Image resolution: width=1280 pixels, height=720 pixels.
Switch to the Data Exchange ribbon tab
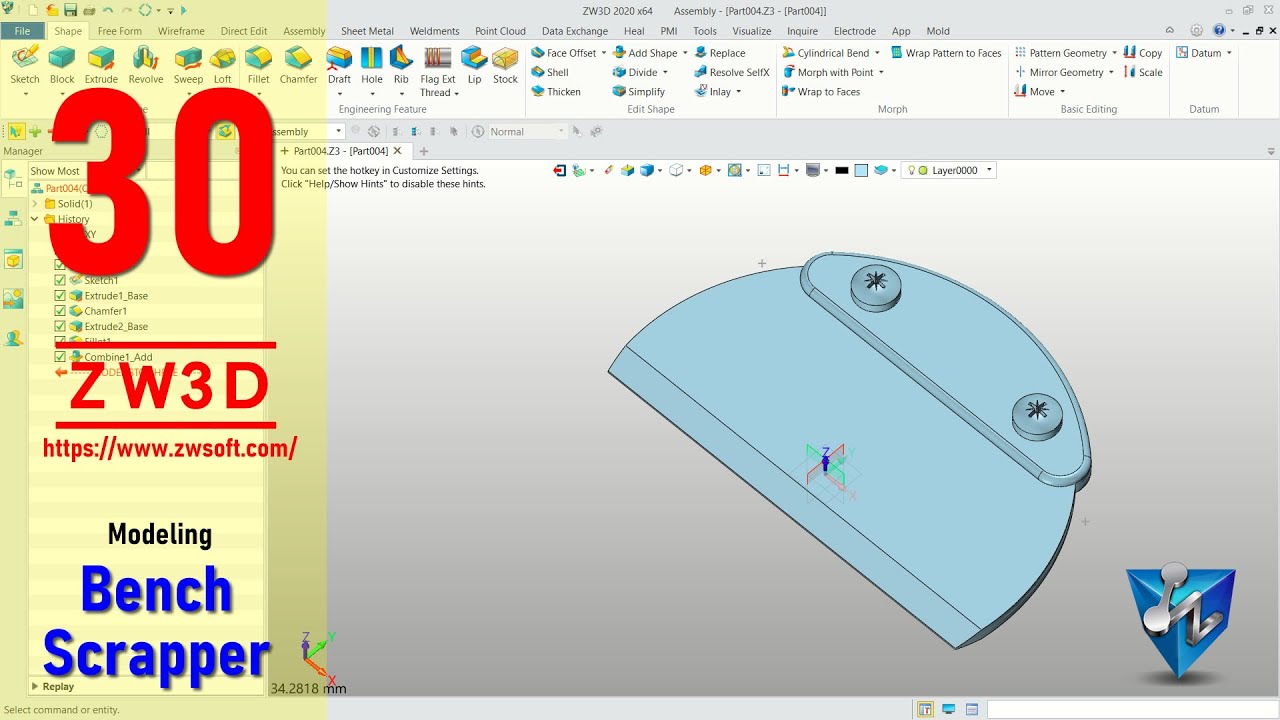click(574, 31)
